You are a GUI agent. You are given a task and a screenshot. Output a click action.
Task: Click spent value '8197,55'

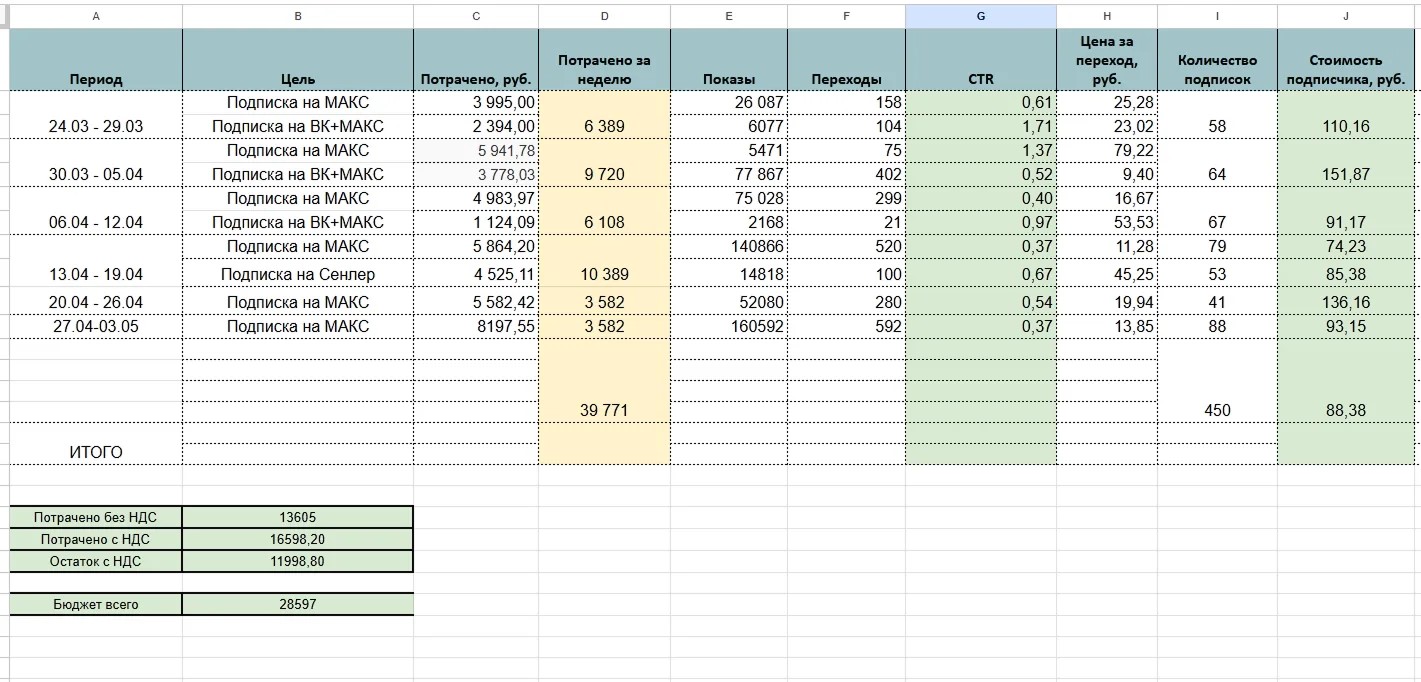point(476,326)
